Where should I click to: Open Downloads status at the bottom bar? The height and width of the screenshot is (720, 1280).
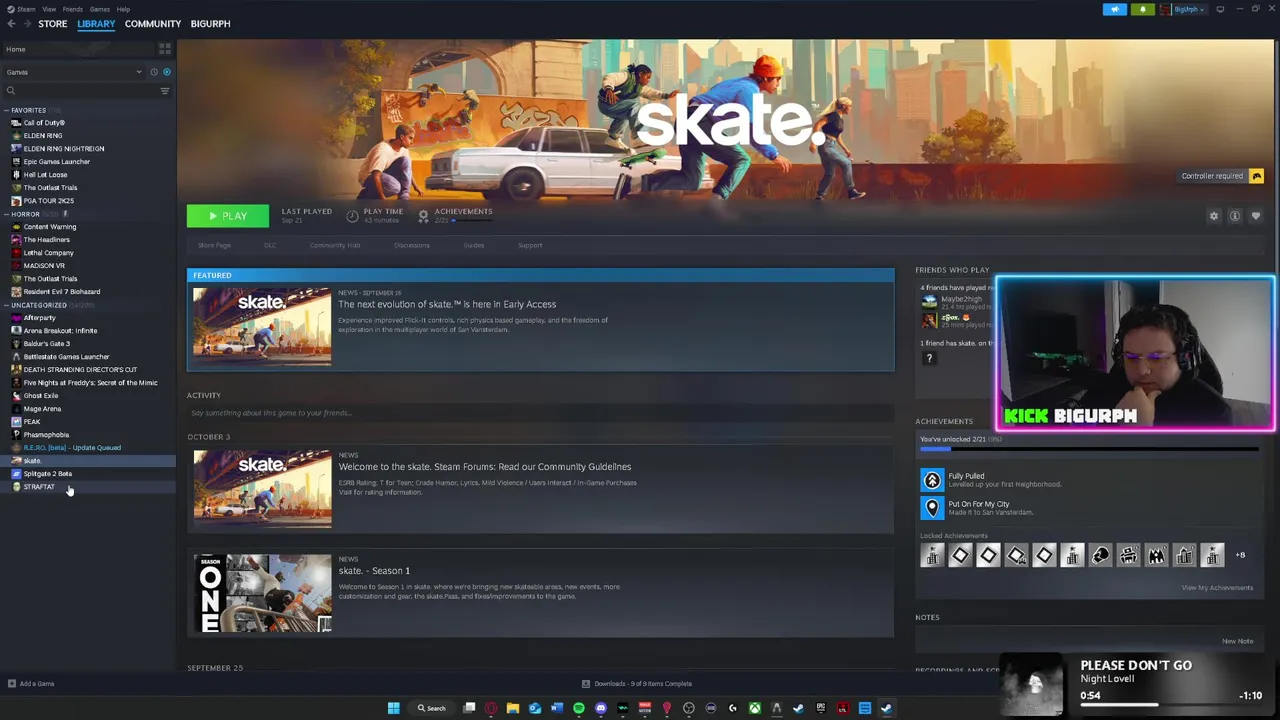638,684
